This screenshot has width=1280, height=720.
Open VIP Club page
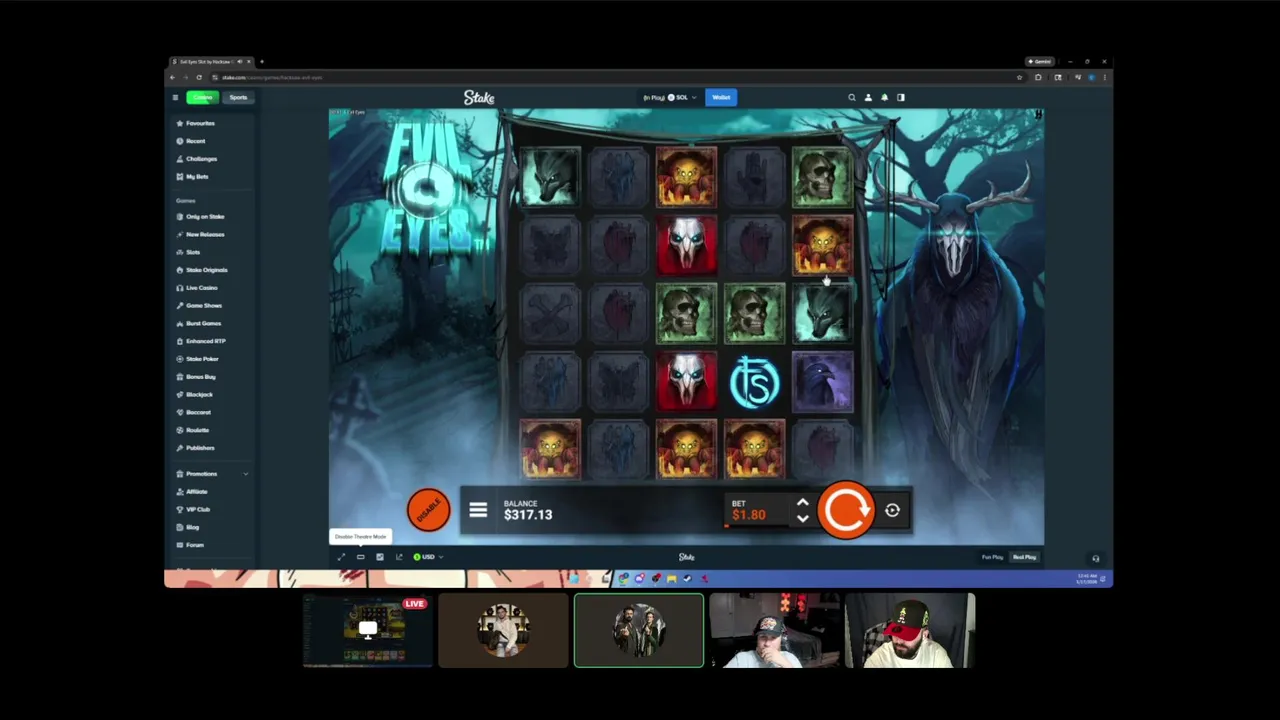click(x=193, y=510)
